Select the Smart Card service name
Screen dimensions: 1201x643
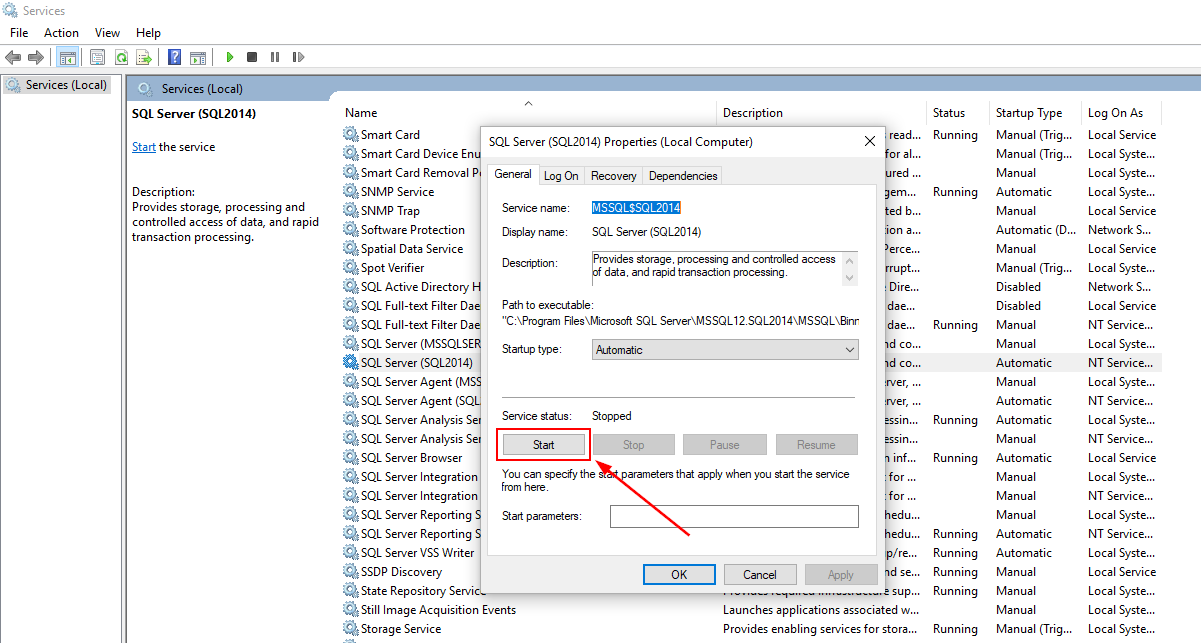390,134
